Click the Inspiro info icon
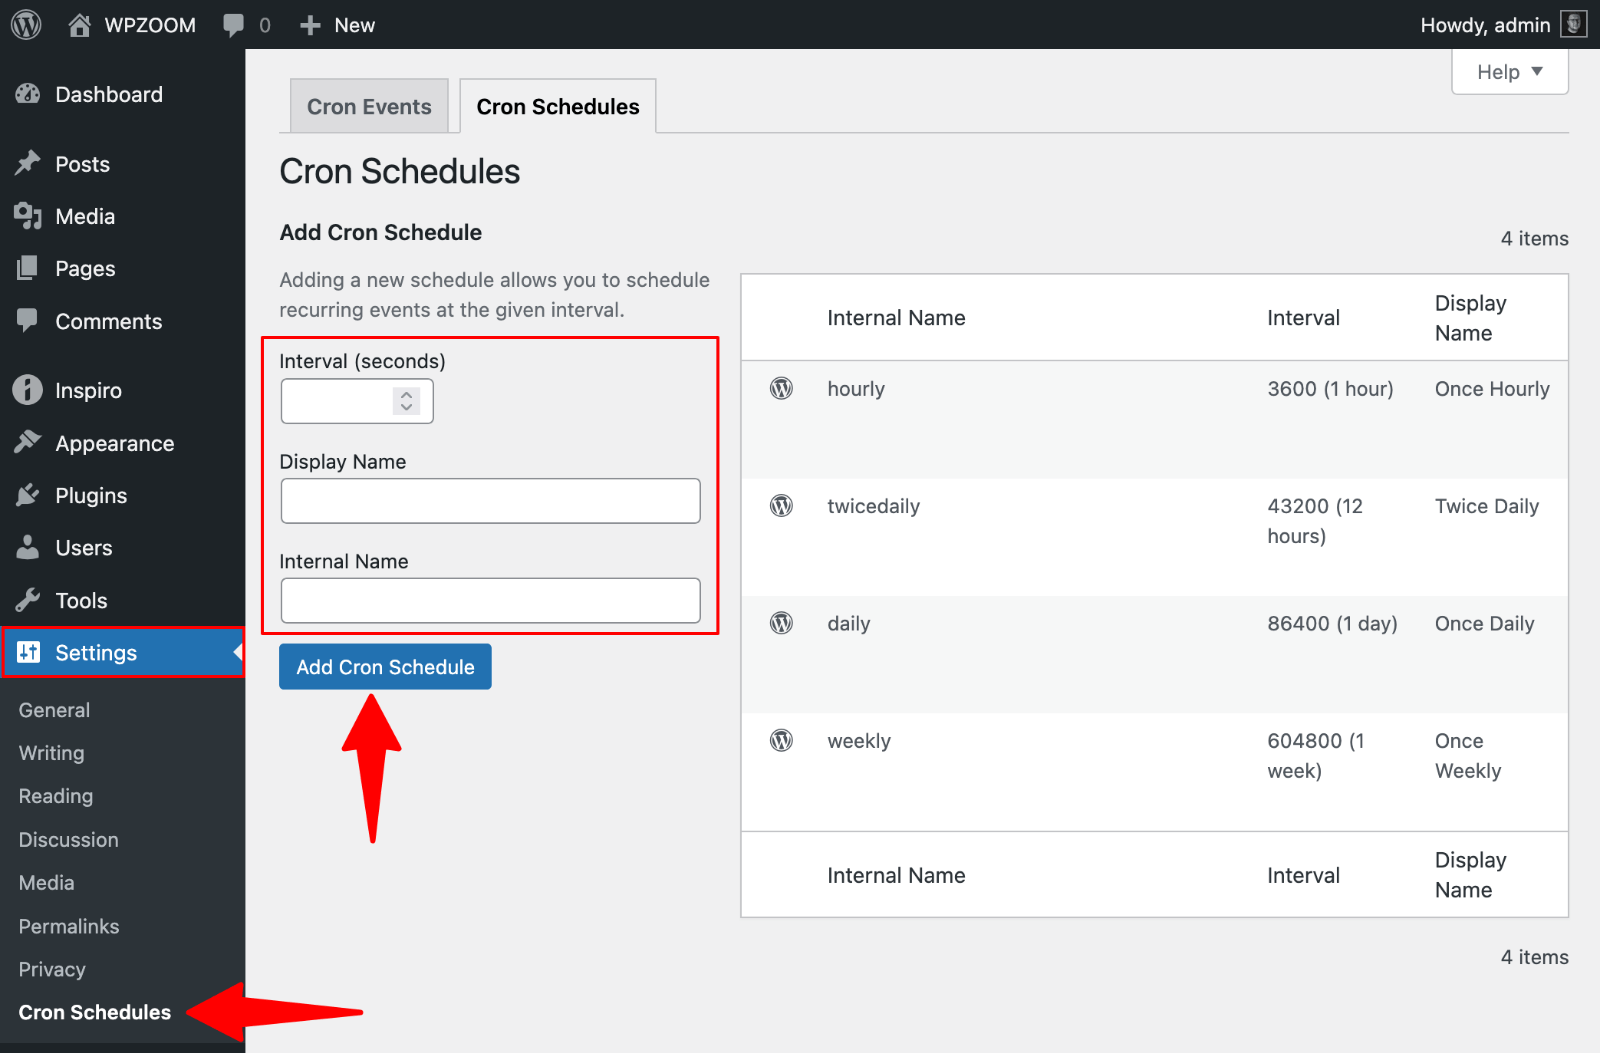The width and height of the screenshot is (1600, 1053). (28, 389)
